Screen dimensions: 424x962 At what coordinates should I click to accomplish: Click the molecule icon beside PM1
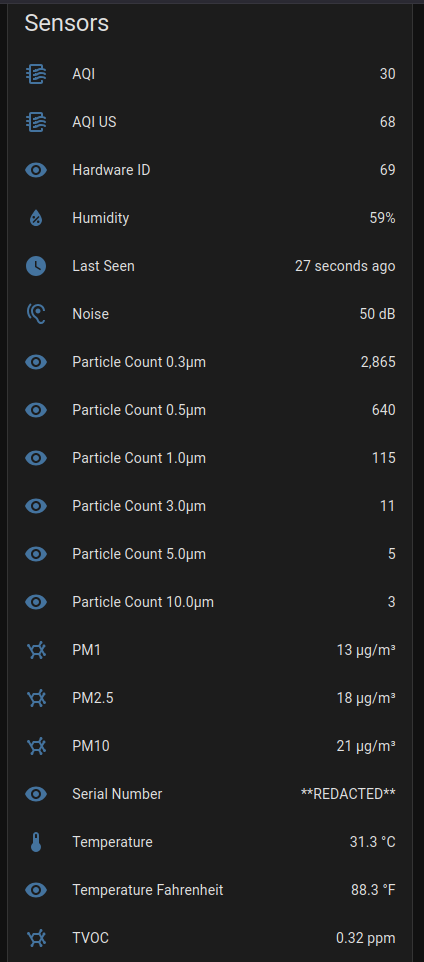37,650
